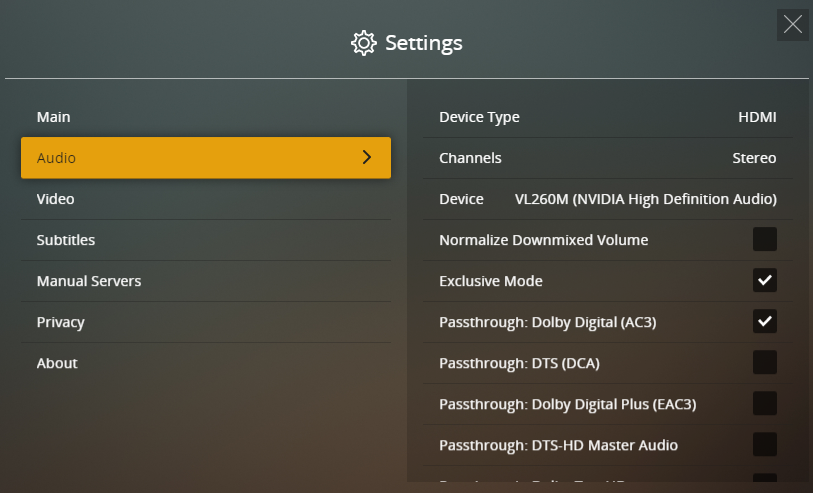Disable Passthrough: Dolby Digital (AC3) checkbox
The image size is (813, 493).
765,321
